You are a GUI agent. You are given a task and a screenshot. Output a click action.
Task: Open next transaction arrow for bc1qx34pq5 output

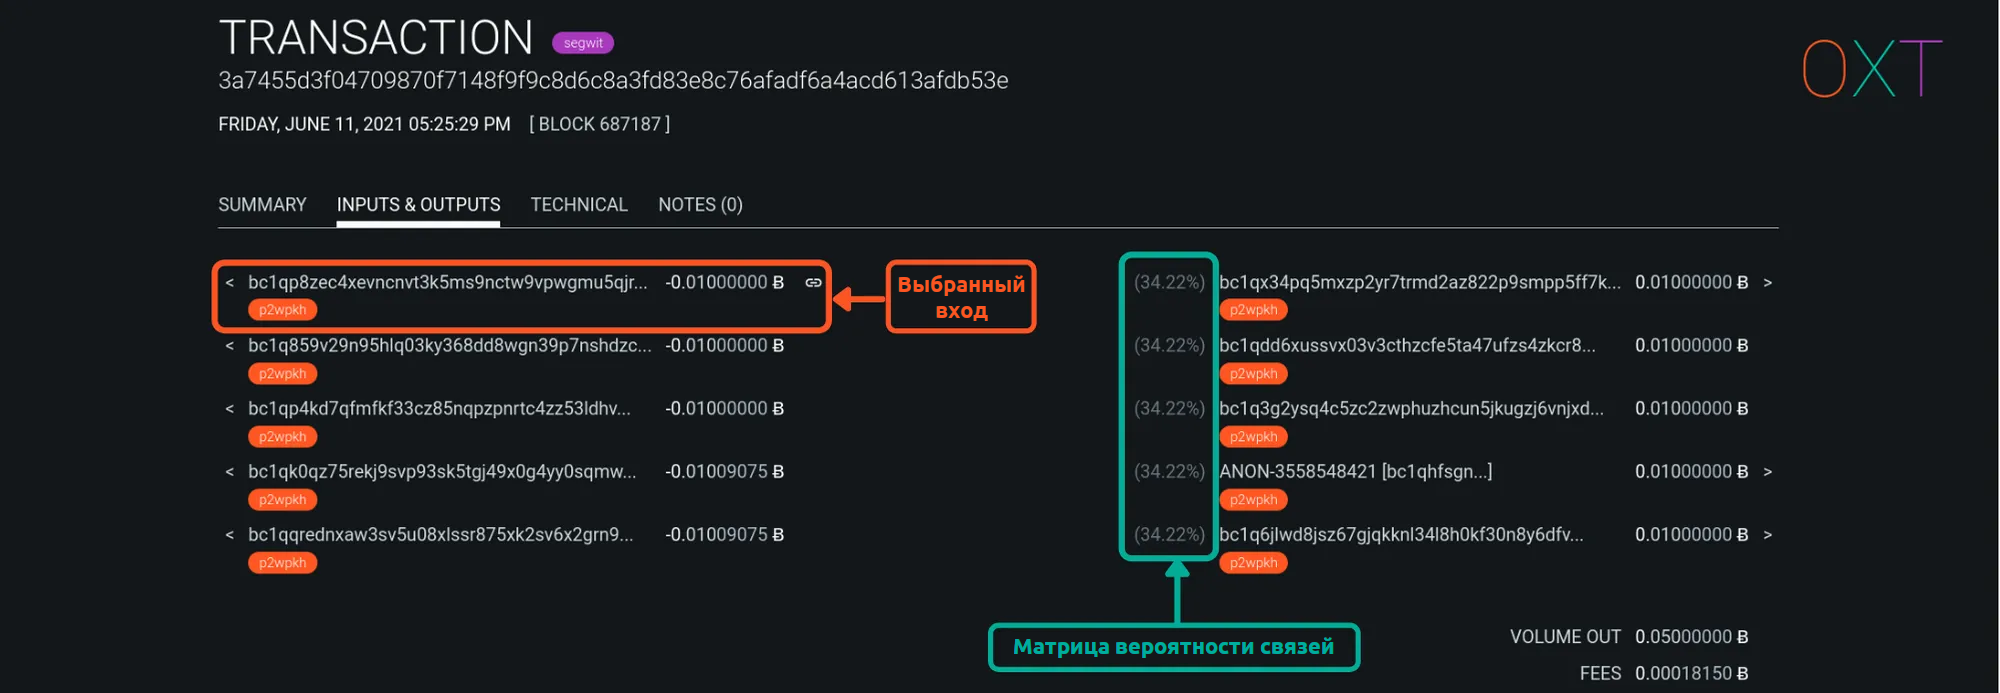[x=1767, y=283]
